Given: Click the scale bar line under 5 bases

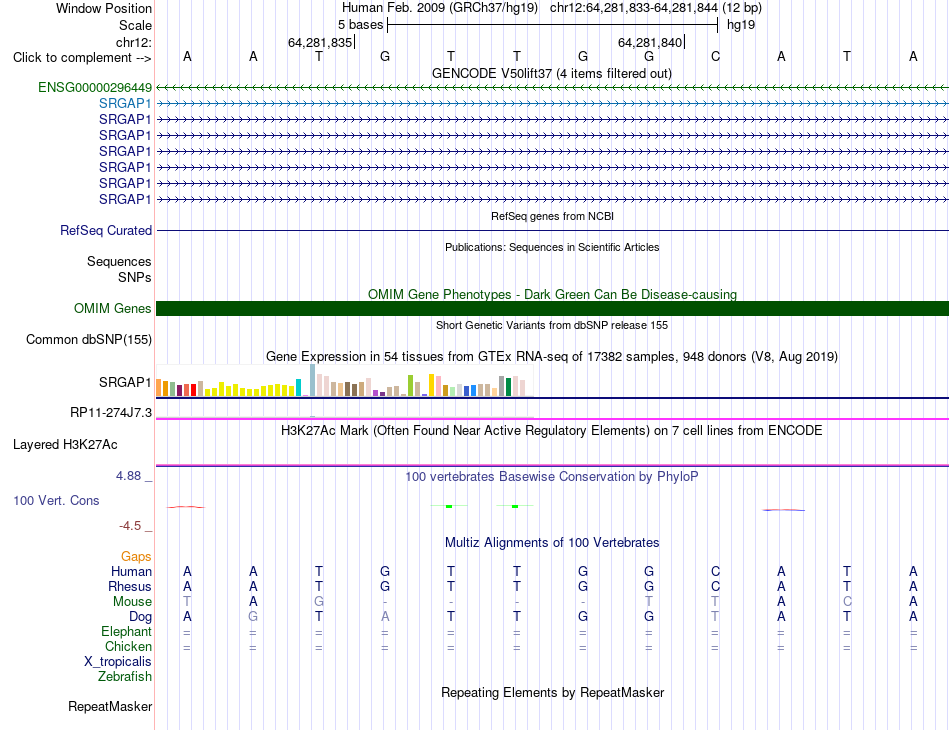Looking at the screenshot, I should pyautogui.click(x=552, y=25).
